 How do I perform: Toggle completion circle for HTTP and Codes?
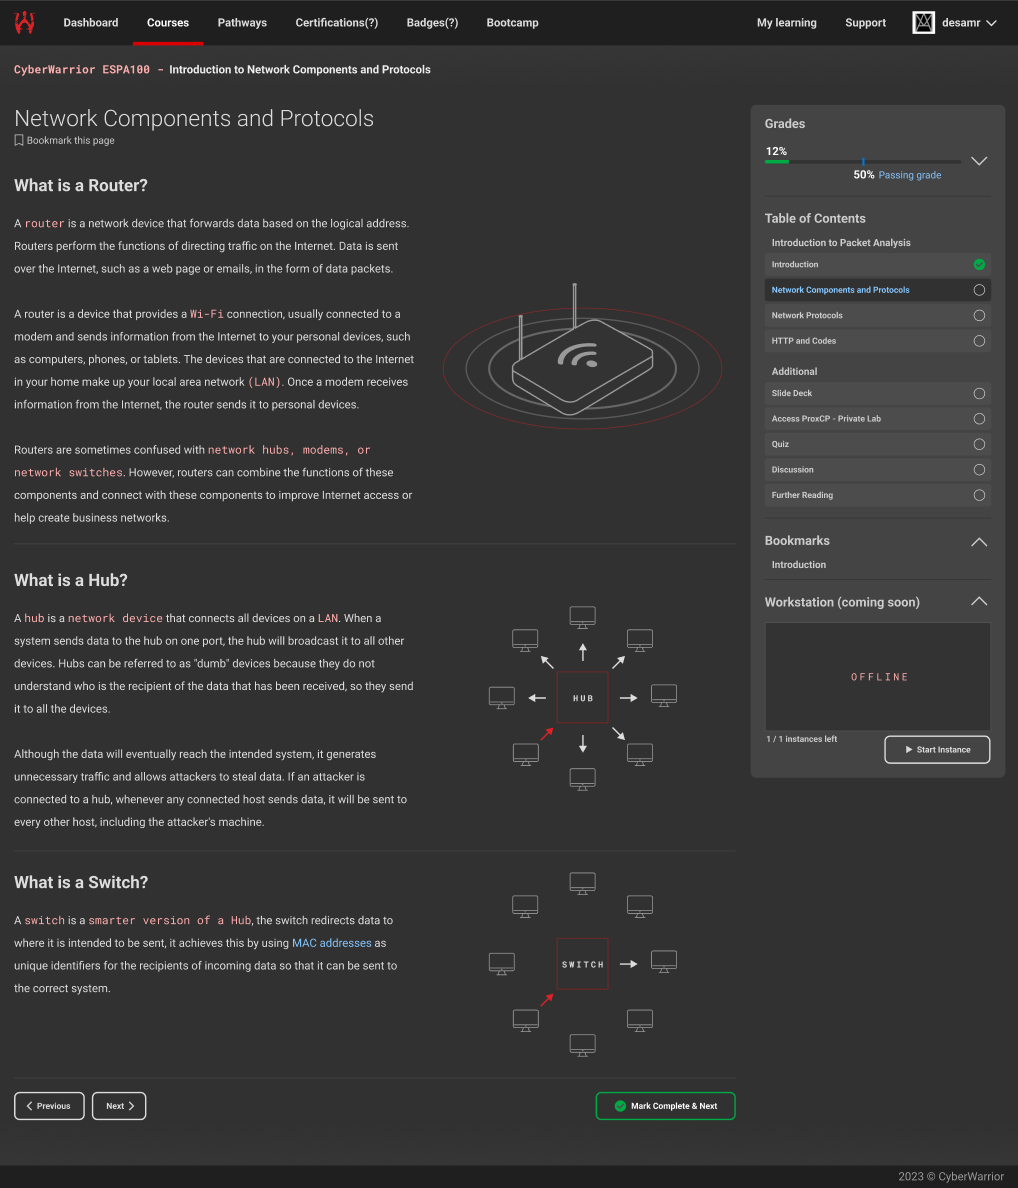point(979,341)
